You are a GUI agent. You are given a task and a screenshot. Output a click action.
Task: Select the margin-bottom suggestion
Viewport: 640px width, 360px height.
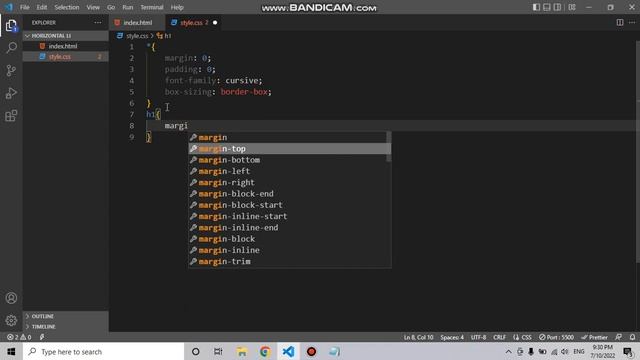coord(287,160)
